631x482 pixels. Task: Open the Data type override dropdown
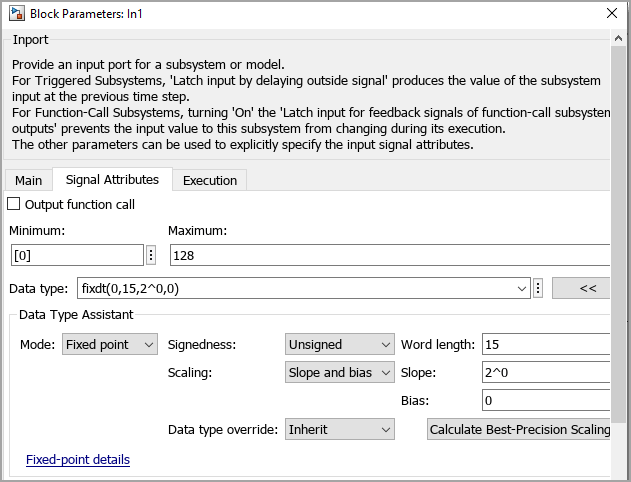(340, 429)
